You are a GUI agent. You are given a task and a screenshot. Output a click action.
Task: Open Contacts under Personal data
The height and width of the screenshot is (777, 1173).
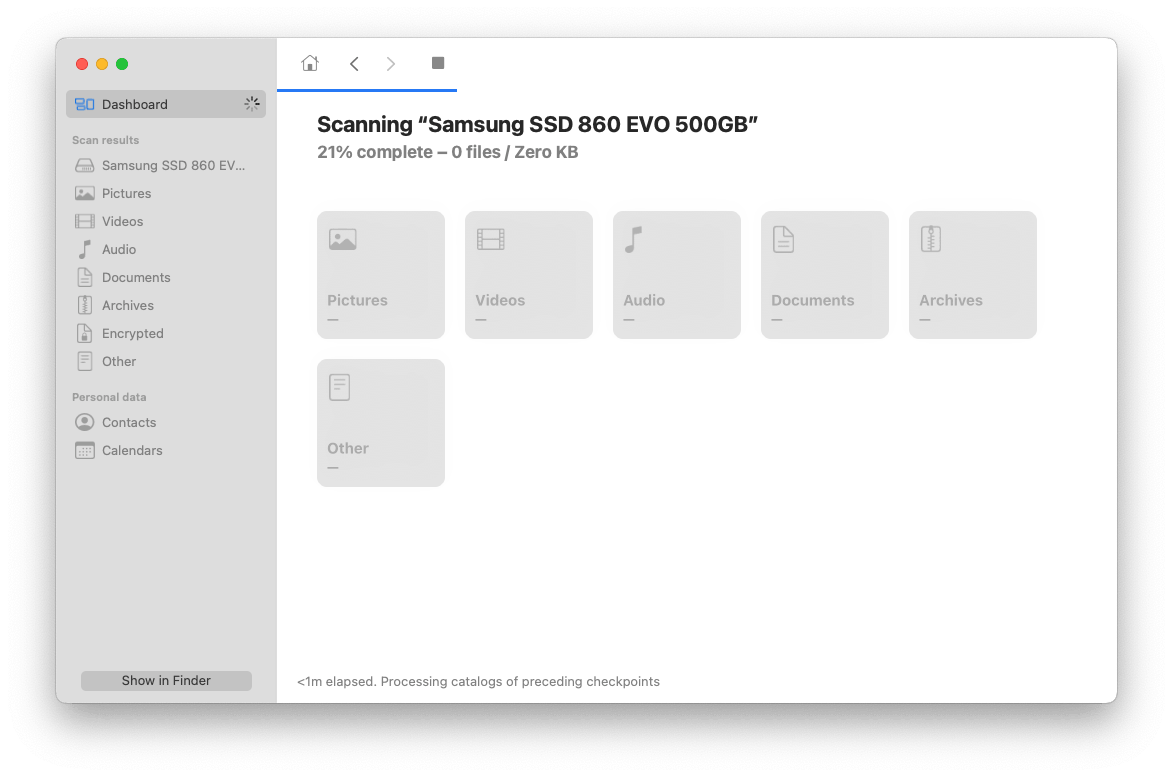coord(166,423)
